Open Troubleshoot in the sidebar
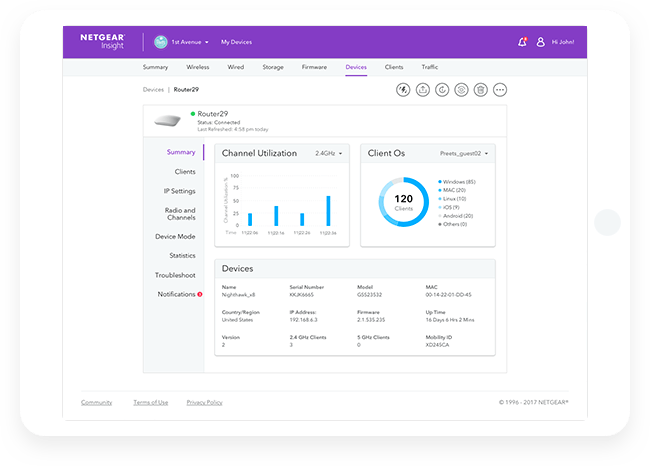This screenshot has width=650, height=466. click(x=175, y=275)
